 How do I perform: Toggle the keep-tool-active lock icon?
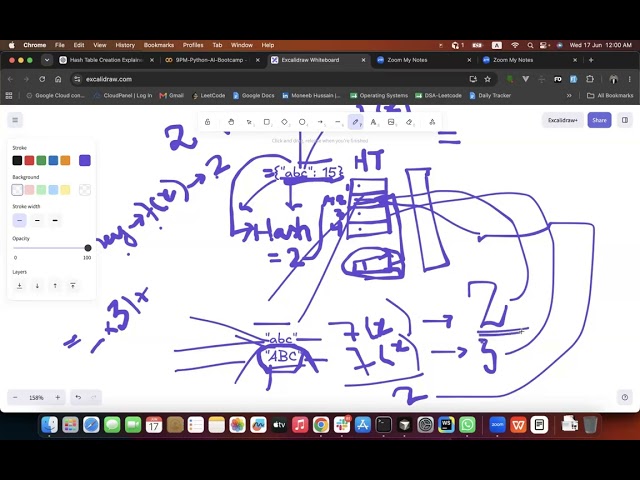[207, 122]
